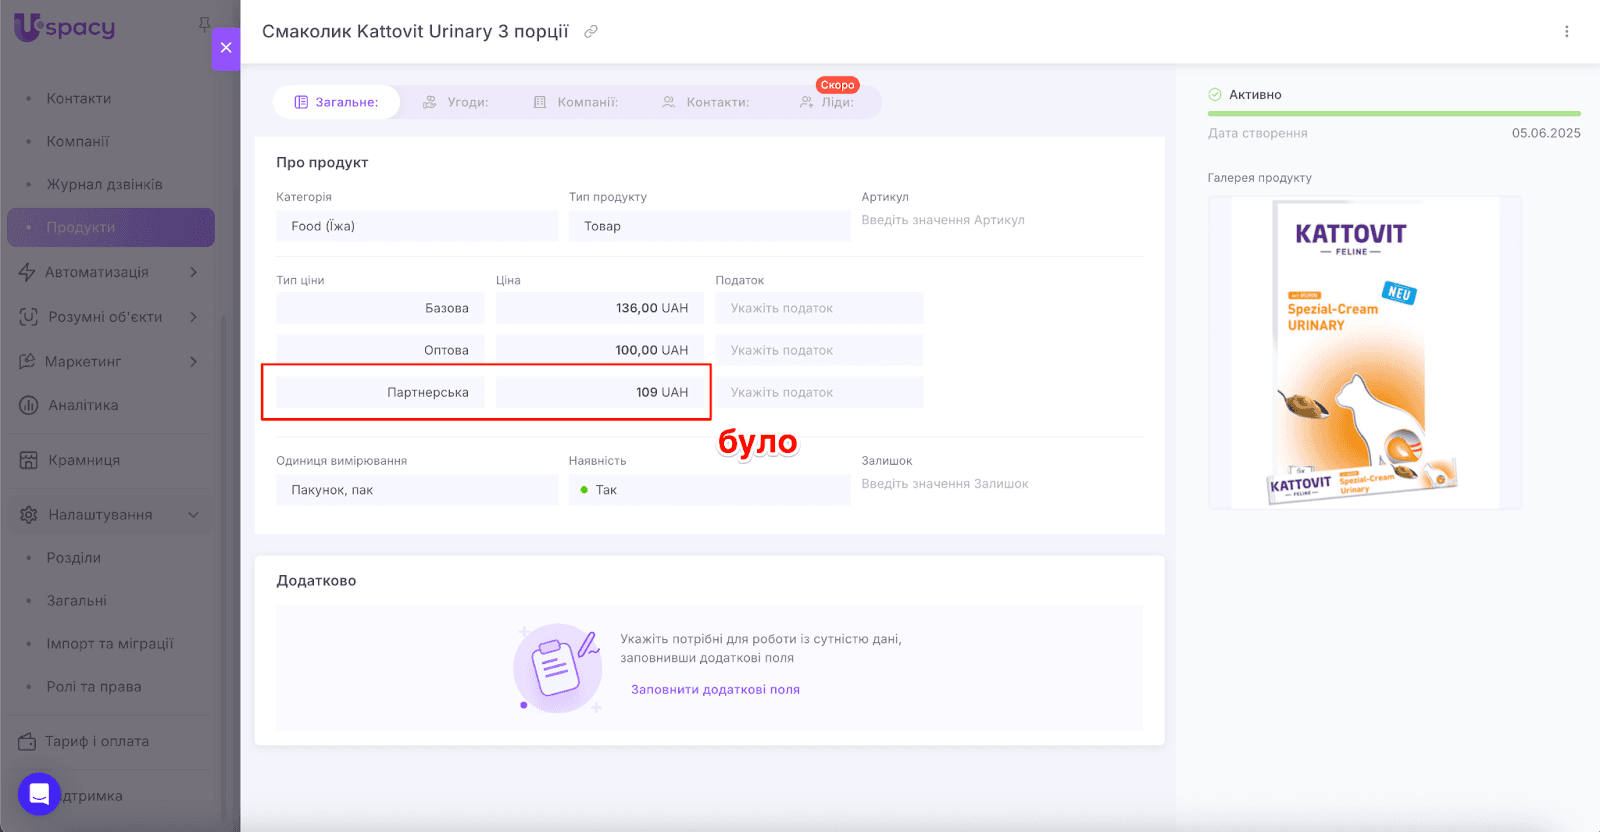Click the clipboard illustration in Додатково

coord(558,668)
